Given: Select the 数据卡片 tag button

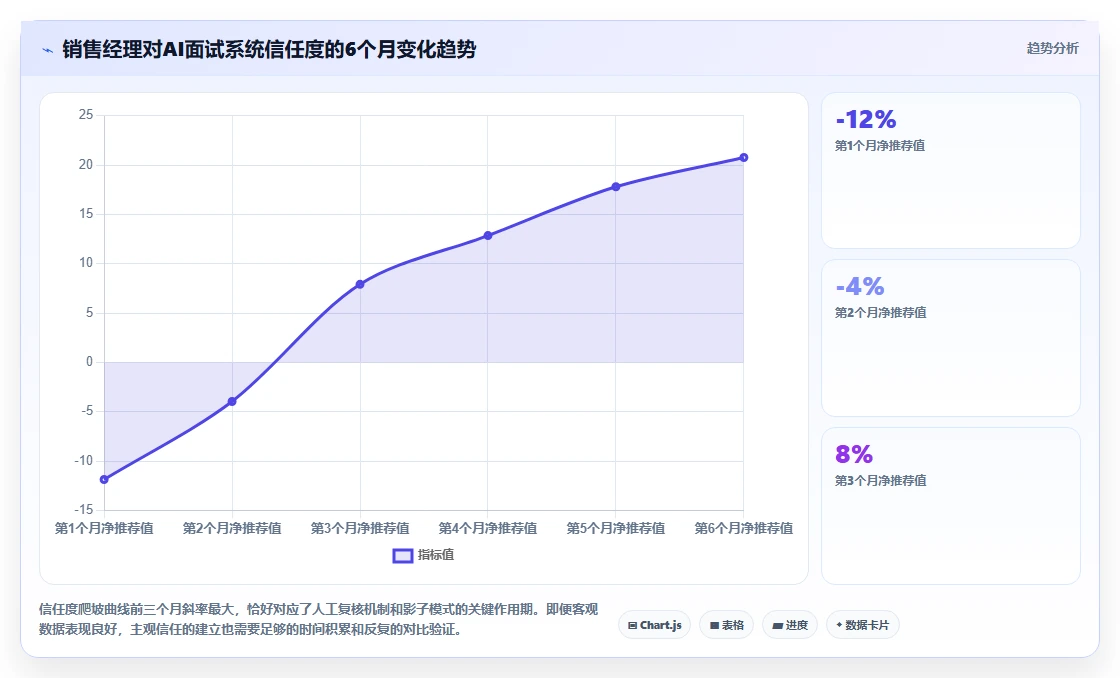Looking at the screenshot, I should pyautogui.click(x=863, y=625).
